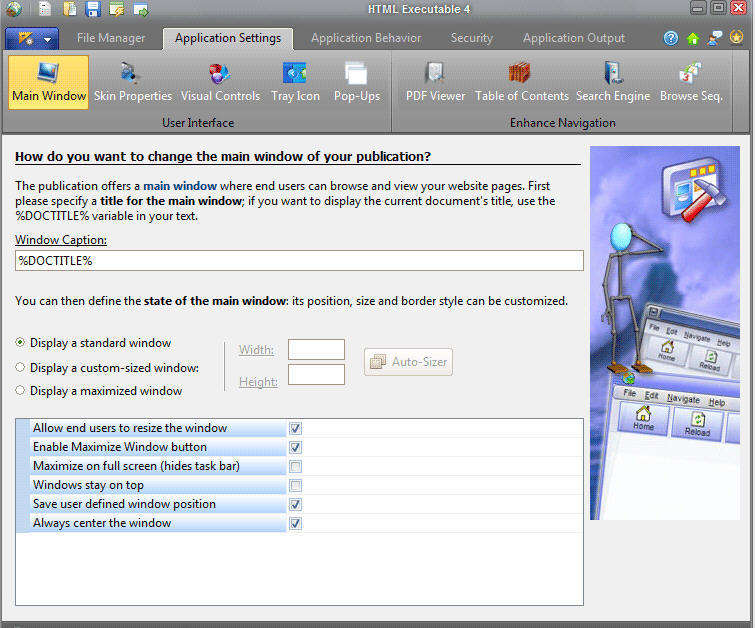Viewport: 755px width, 628px height.
Task: Enable Maximize on full screen checkbox
Action: click(x=296, y=466)
